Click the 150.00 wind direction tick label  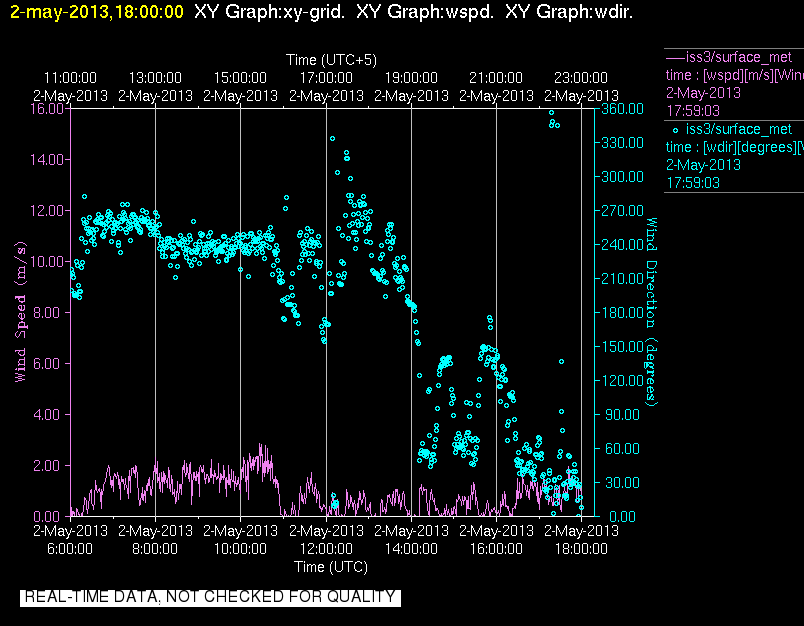click(x=622, y=347)
